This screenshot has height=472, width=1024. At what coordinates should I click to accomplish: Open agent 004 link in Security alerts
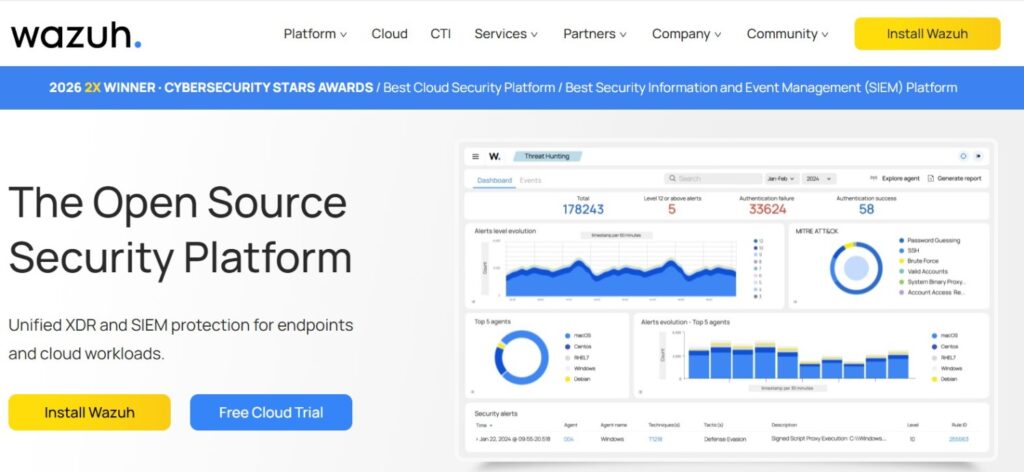click(568, 439)
